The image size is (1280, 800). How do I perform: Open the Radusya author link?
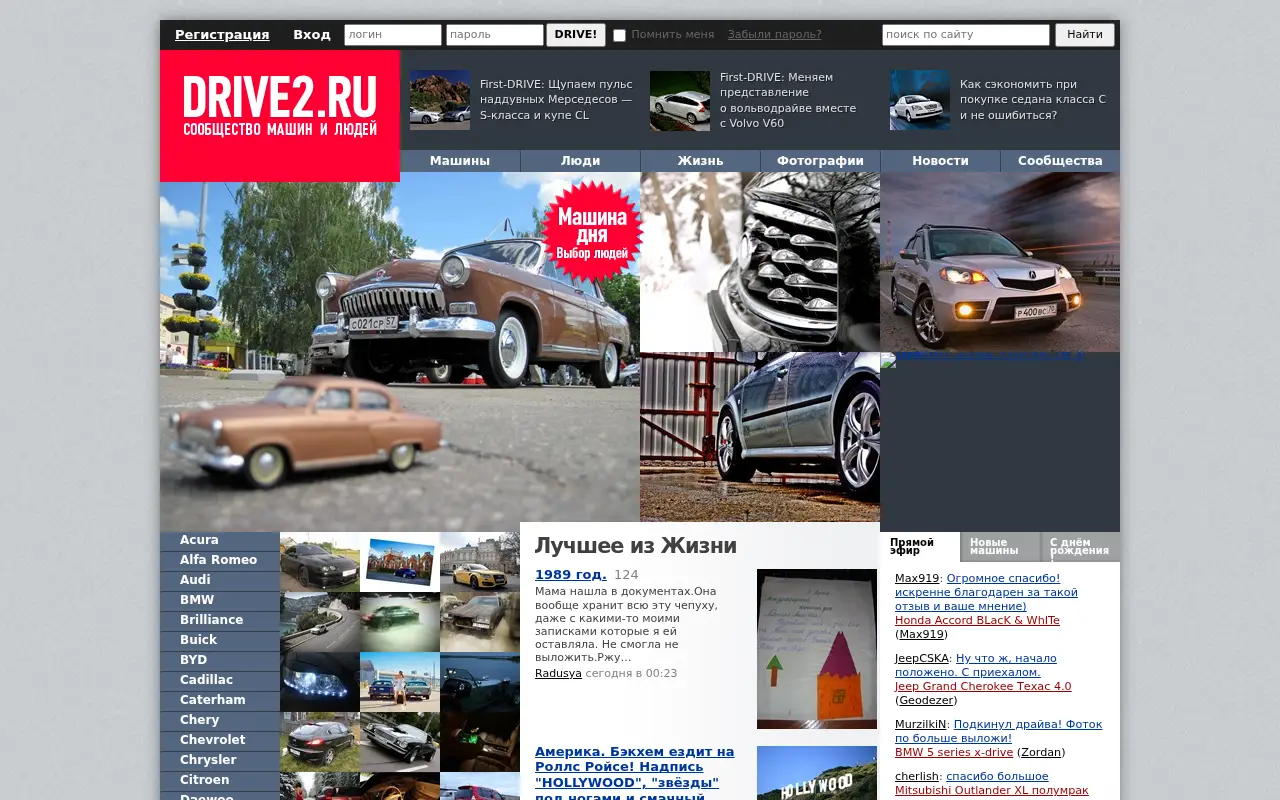(558, 673)
